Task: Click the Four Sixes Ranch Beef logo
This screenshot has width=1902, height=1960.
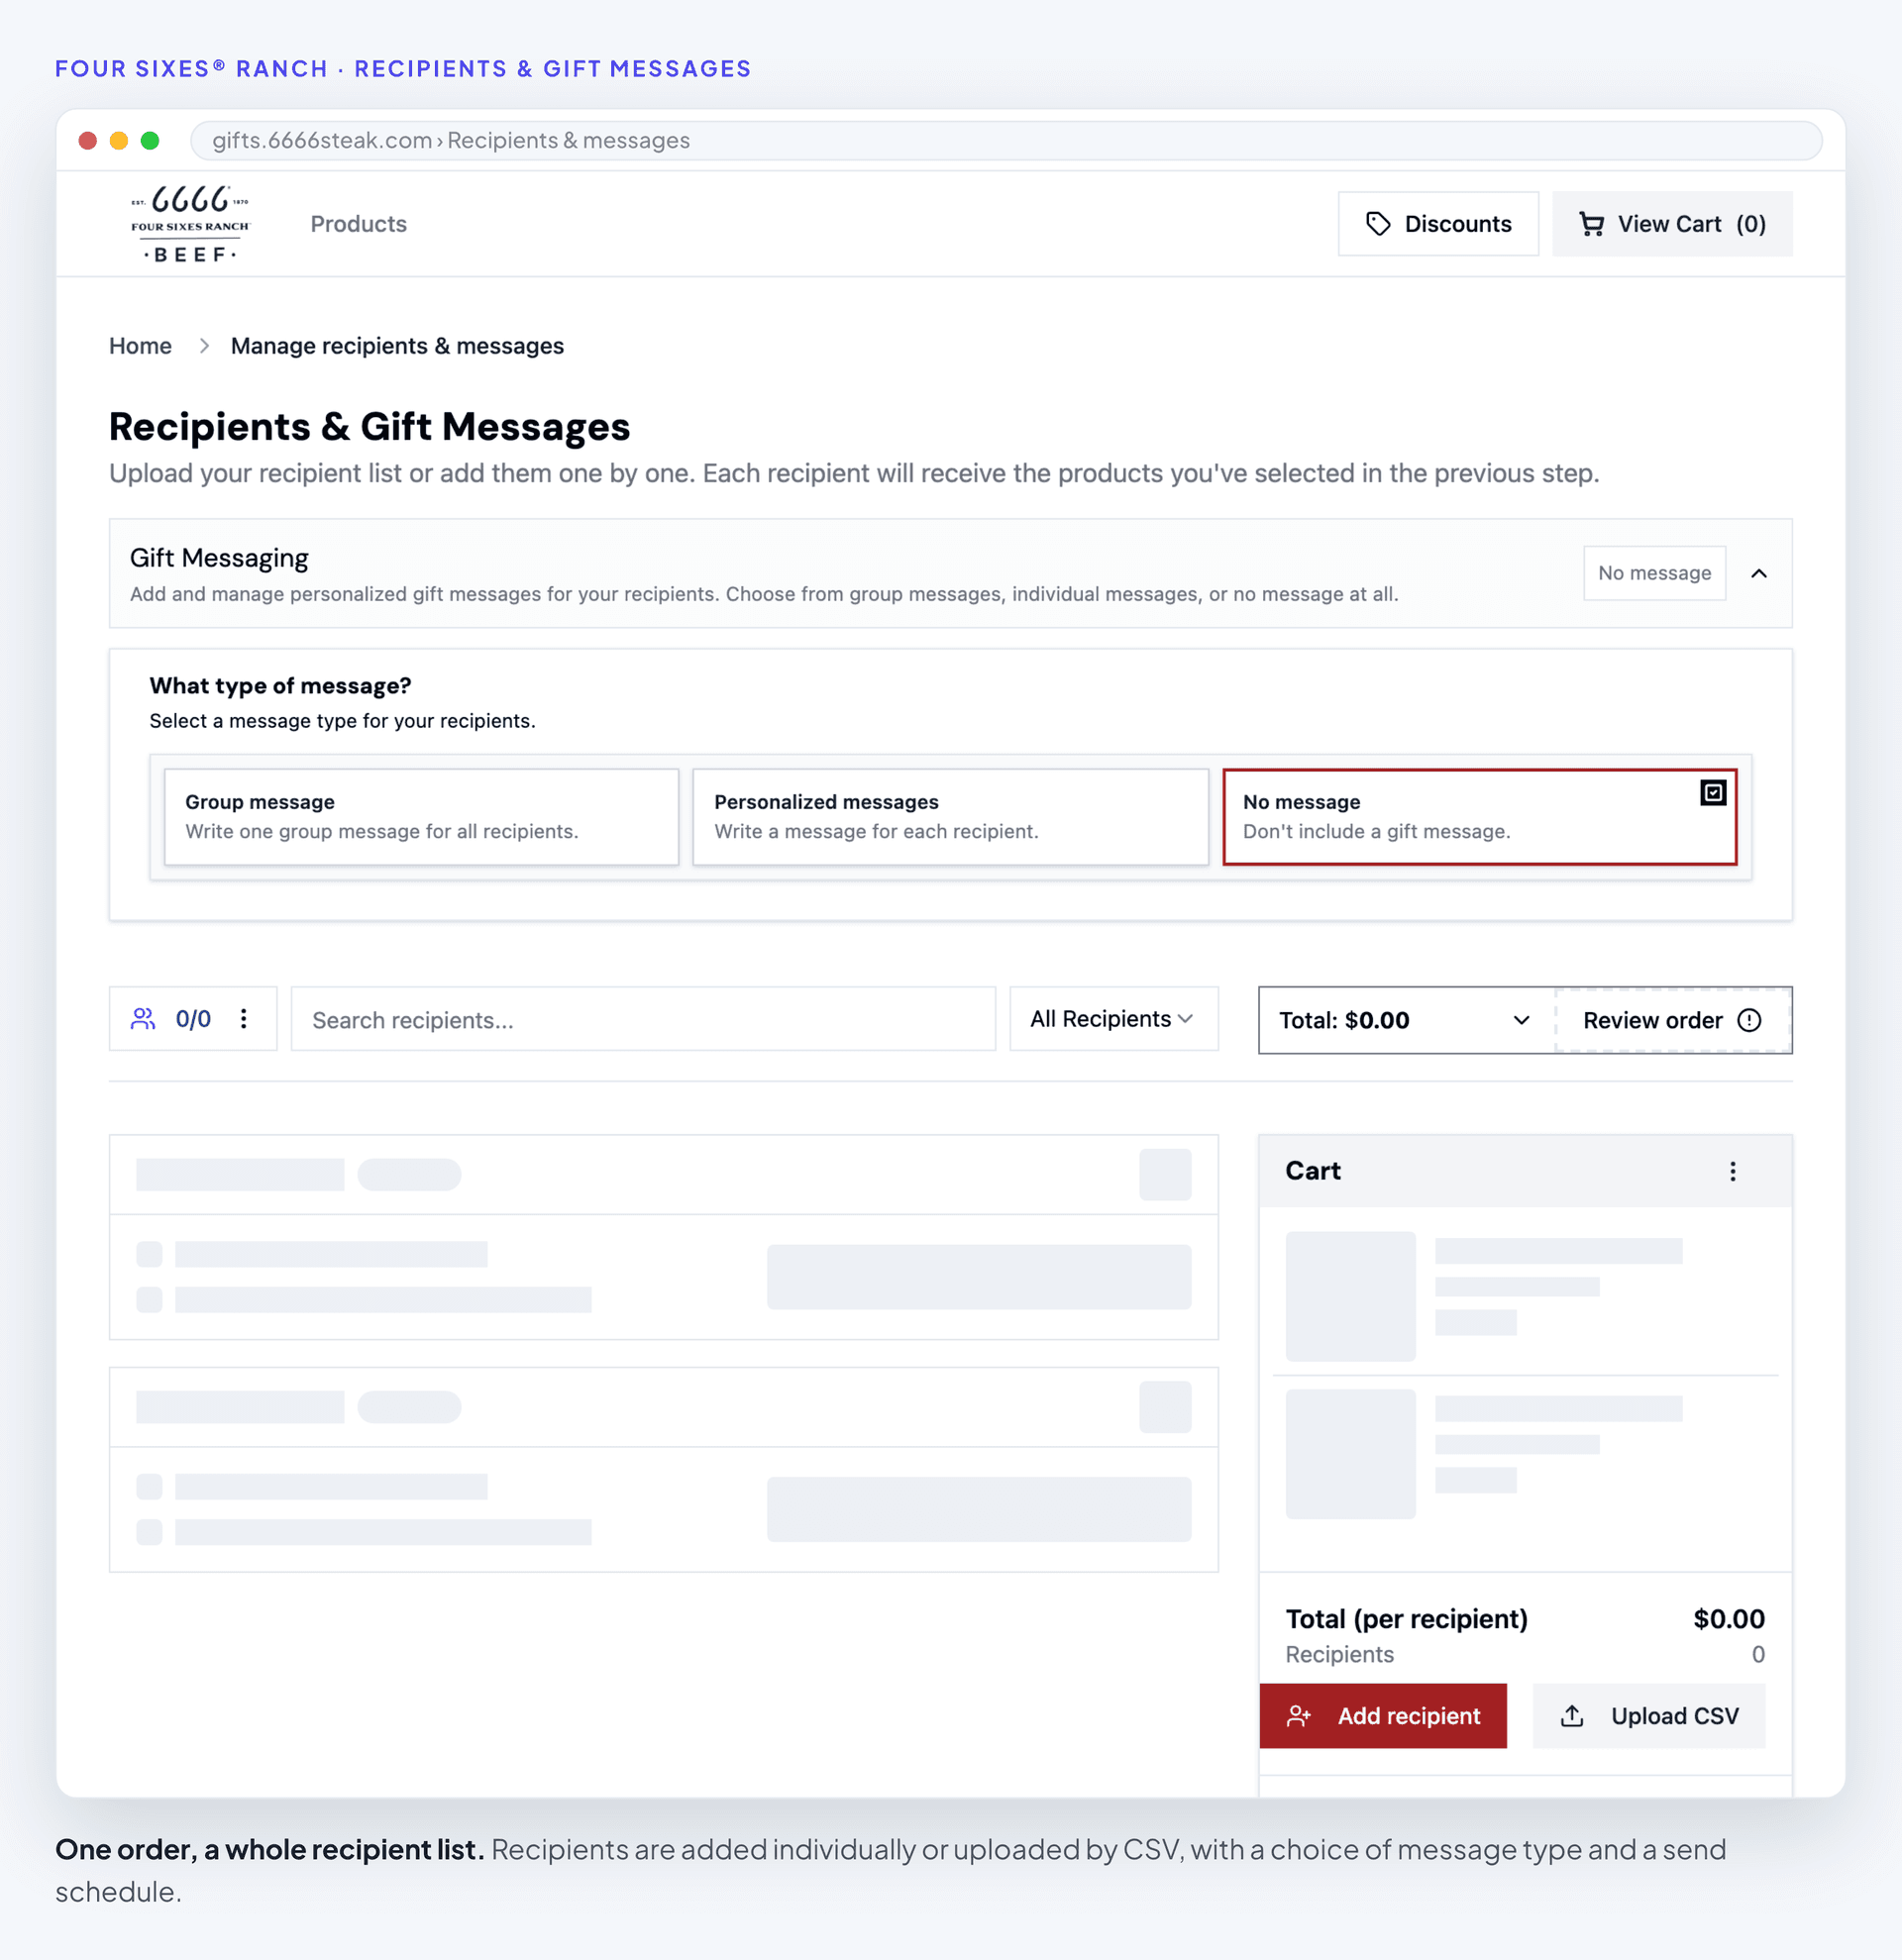Action: pyautogui.click(x=190, y=224)
